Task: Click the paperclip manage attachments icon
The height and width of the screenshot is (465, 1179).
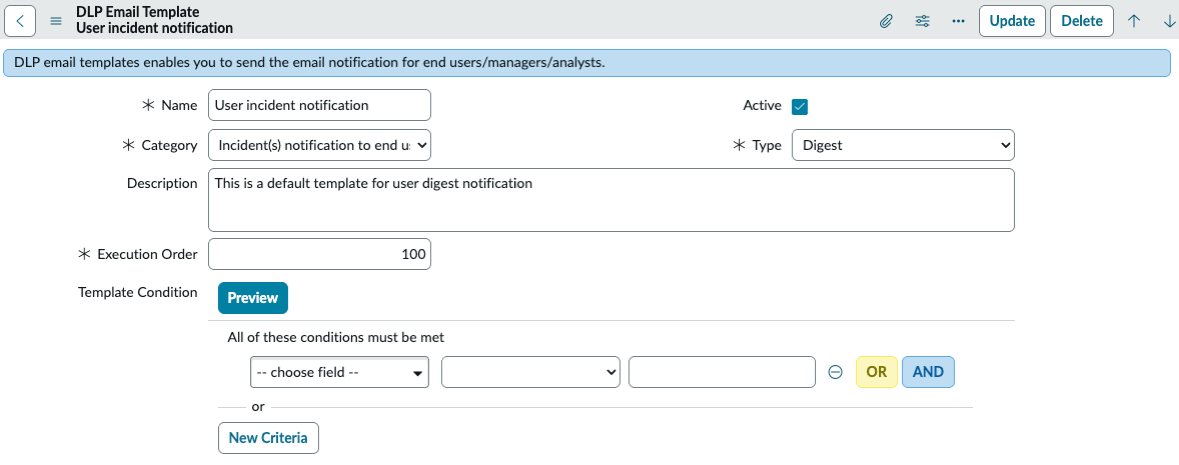Action: pos(886,21)
